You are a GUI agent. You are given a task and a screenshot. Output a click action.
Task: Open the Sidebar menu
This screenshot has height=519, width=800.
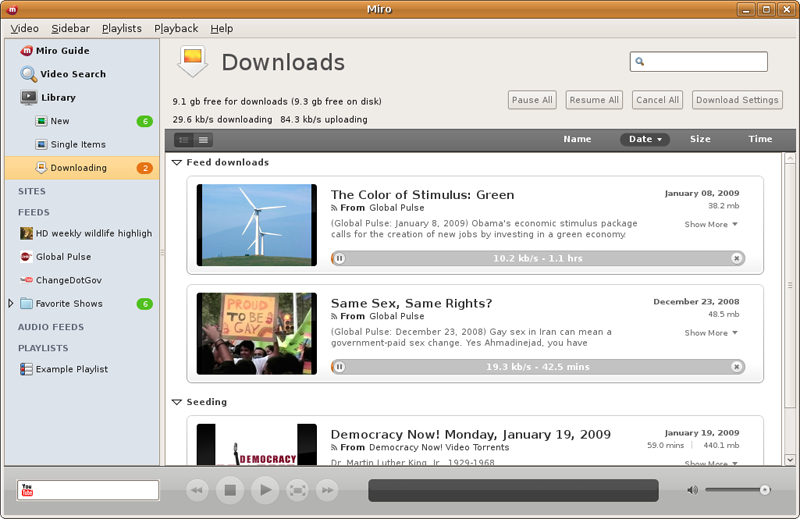(70, 29)
